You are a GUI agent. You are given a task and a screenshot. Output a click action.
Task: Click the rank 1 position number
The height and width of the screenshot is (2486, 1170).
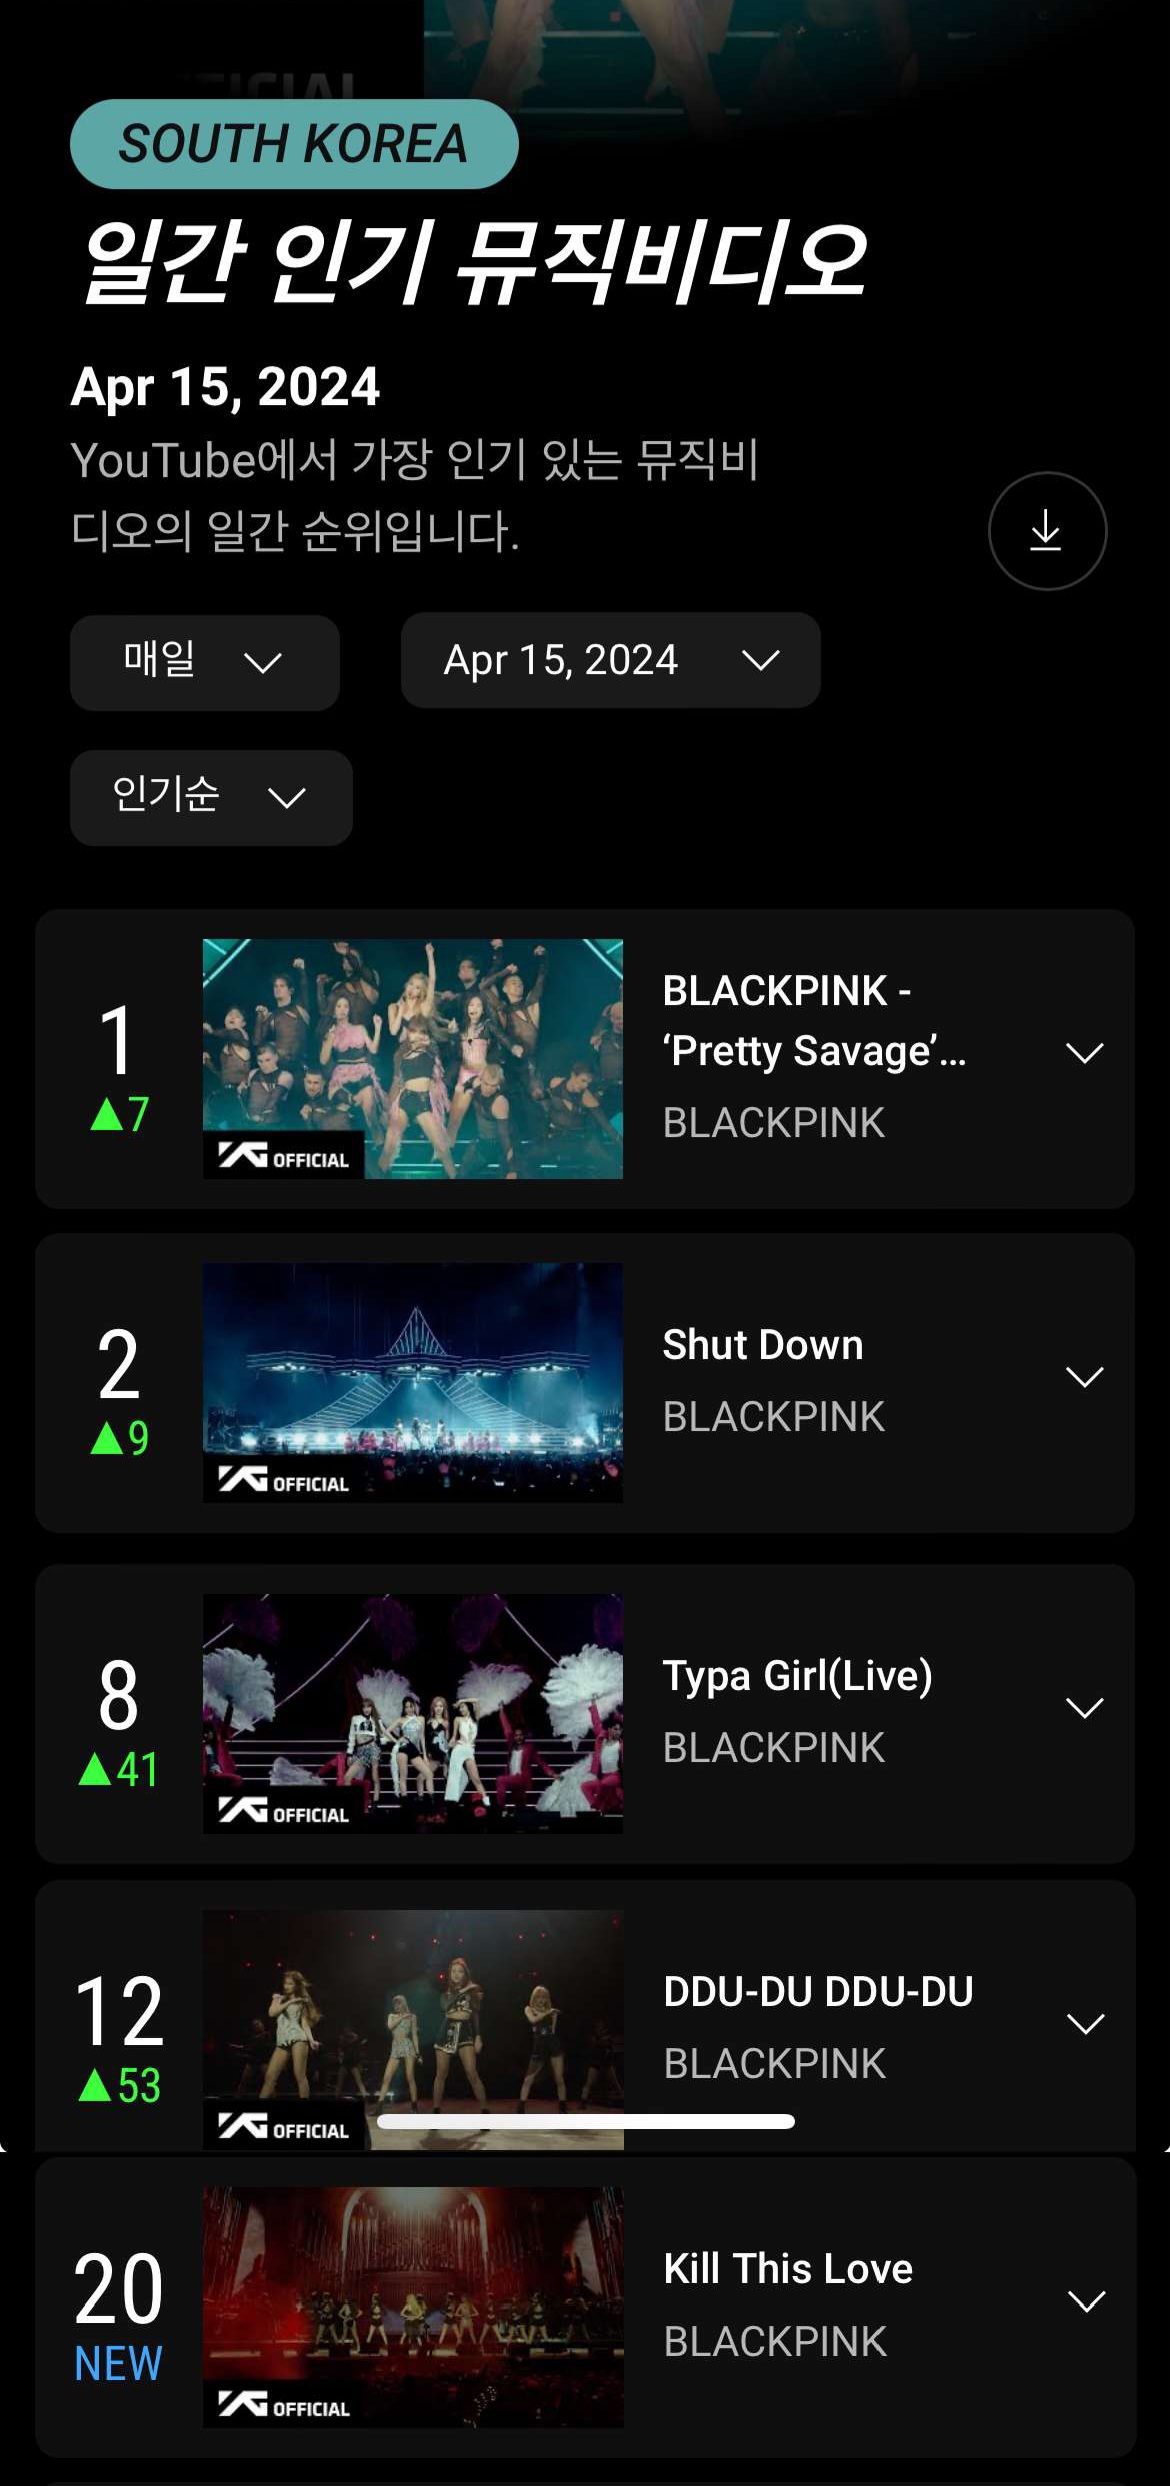pos(118,1040)
